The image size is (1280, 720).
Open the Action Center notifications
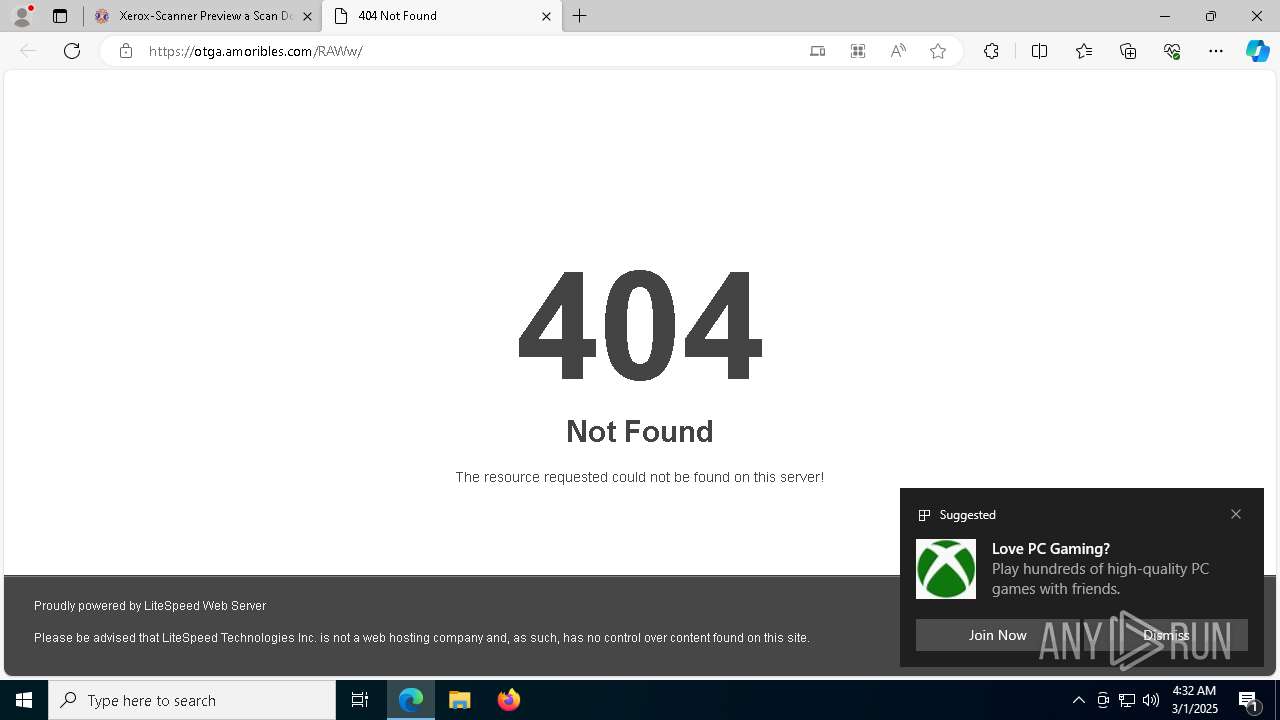(x=1249, y=700)
